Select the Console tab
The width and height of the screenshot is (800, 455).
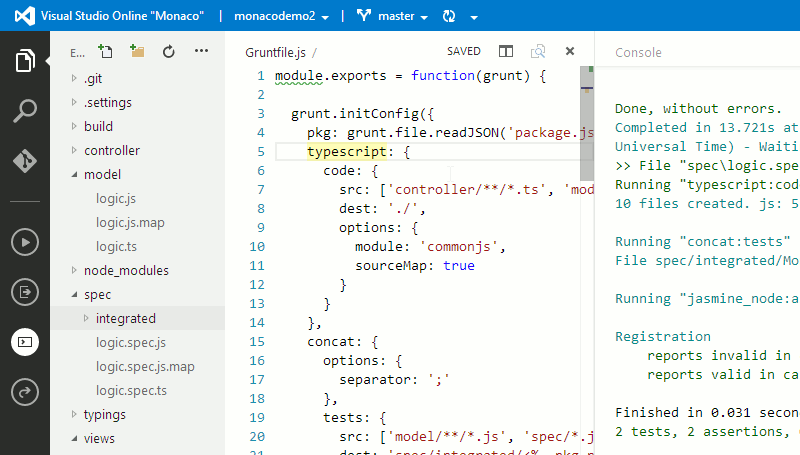tap(638, 53)
